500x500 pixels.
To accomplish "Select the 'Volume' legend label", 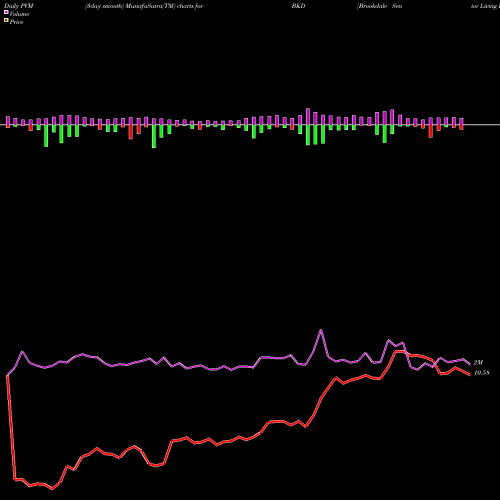I will tap(19, 14).
